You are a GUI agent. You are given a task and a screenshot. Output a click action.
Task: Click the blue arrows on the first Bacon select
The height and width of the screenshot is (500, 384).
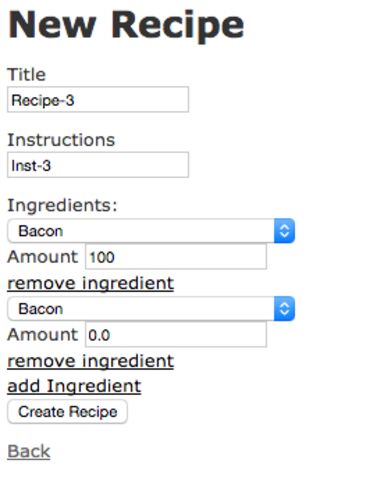click(284, 231)
